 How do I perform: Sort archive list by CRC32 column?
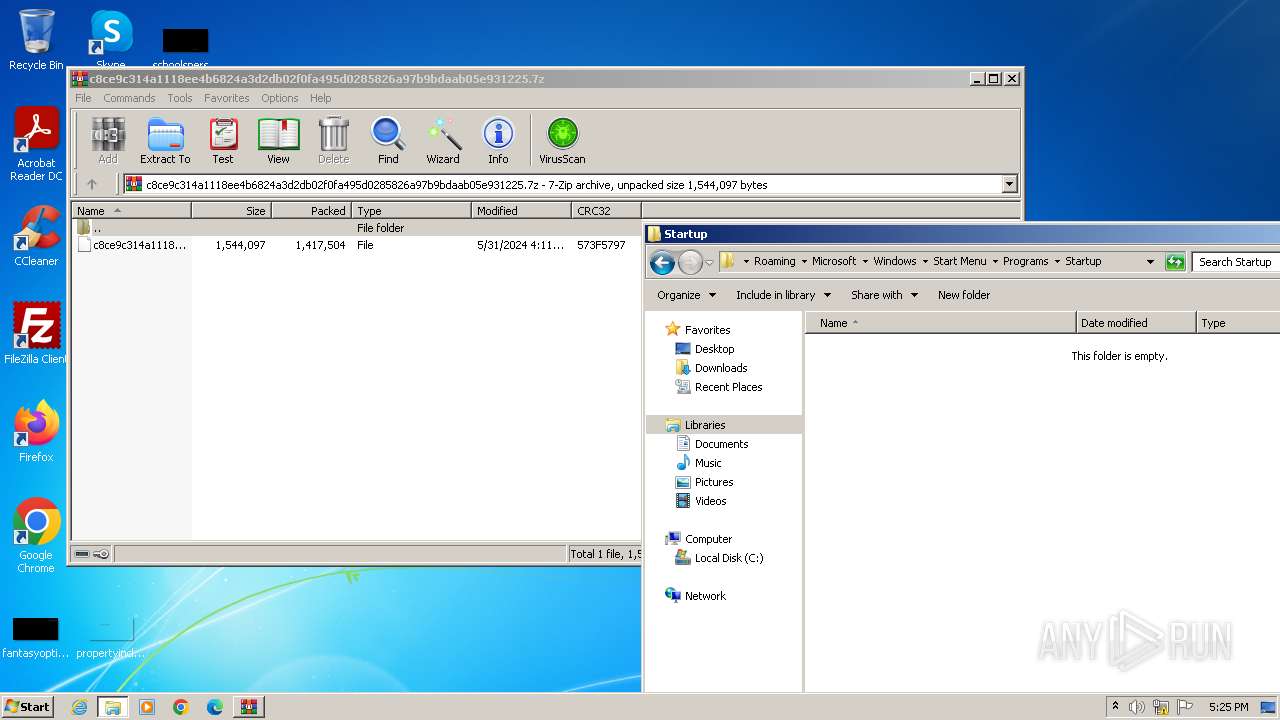[606, 211]
